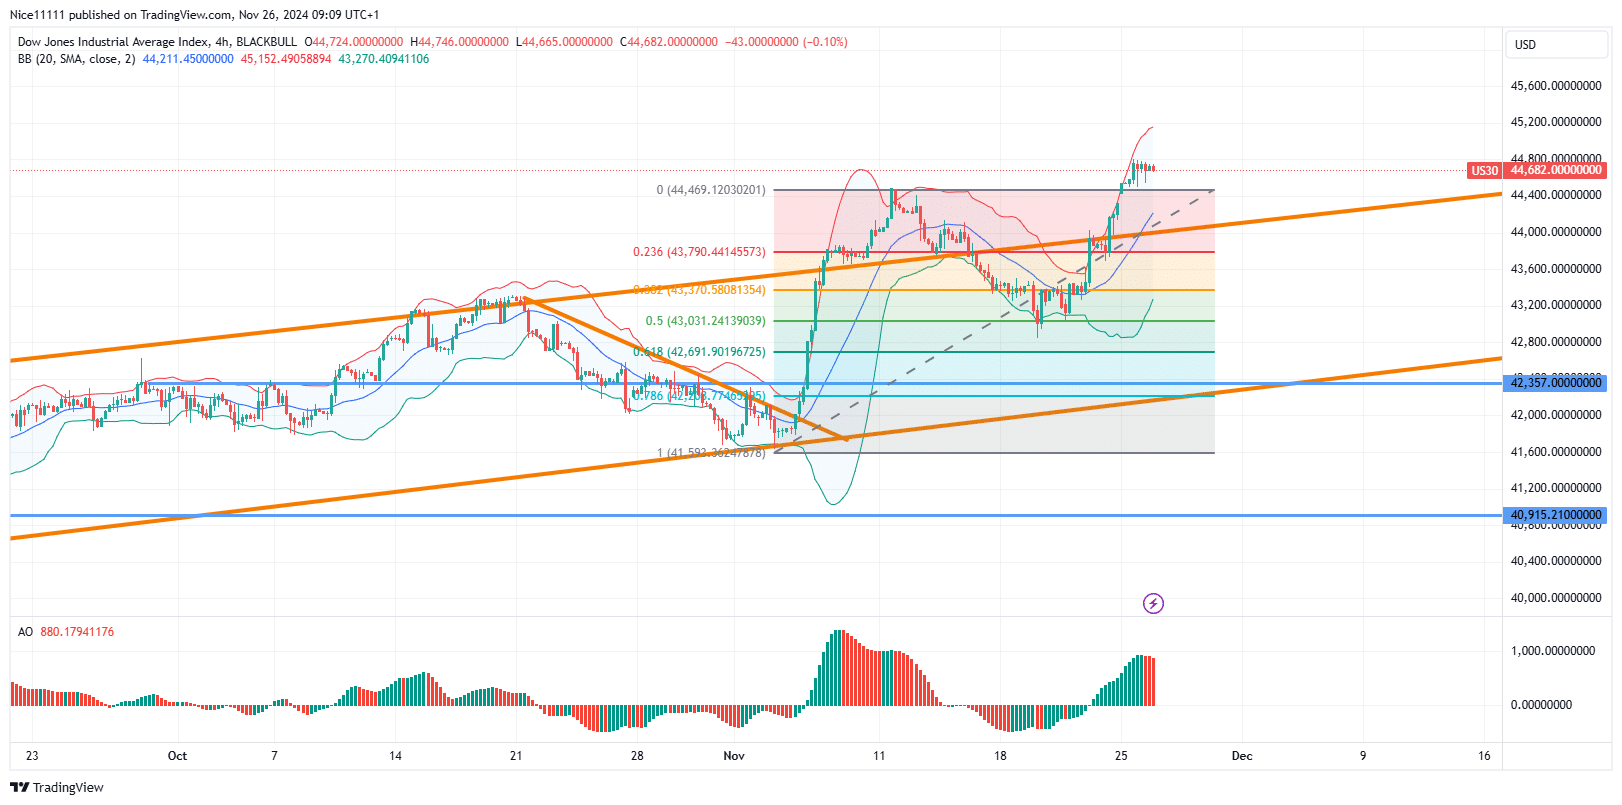
Task: Click the BB upper value 45,152.49058894
Action: coord(286,59)
